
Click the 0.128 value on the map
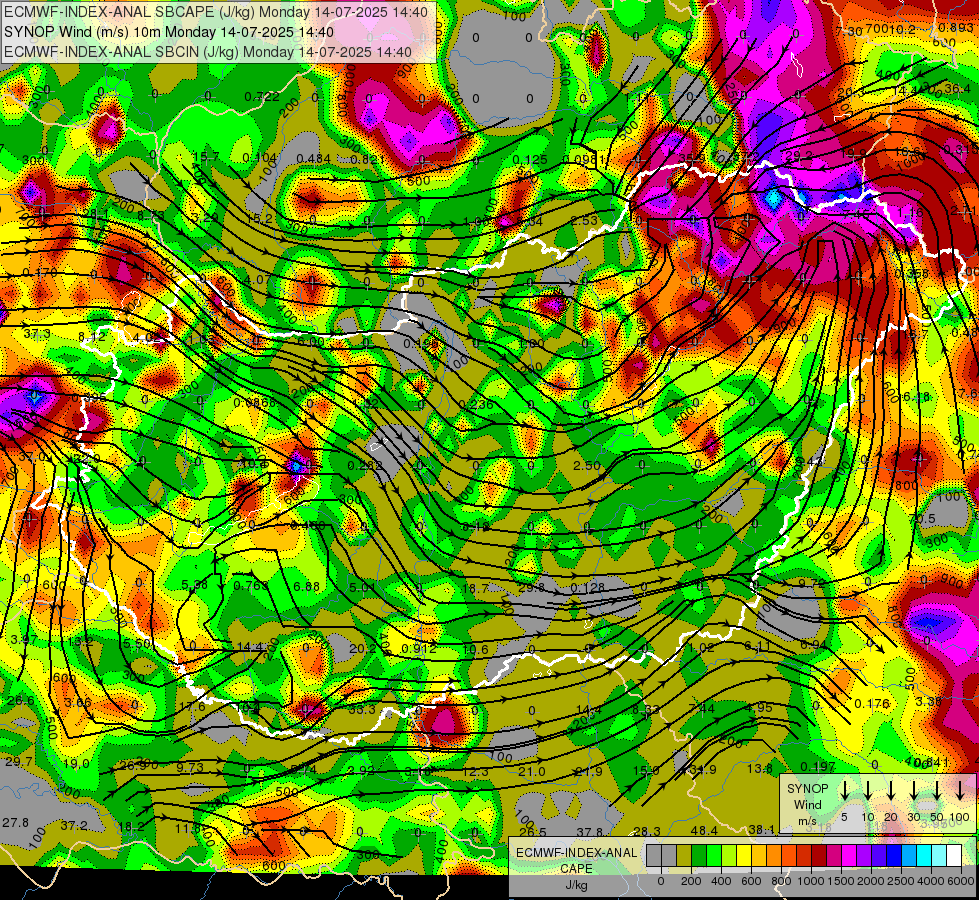point(587,588)
